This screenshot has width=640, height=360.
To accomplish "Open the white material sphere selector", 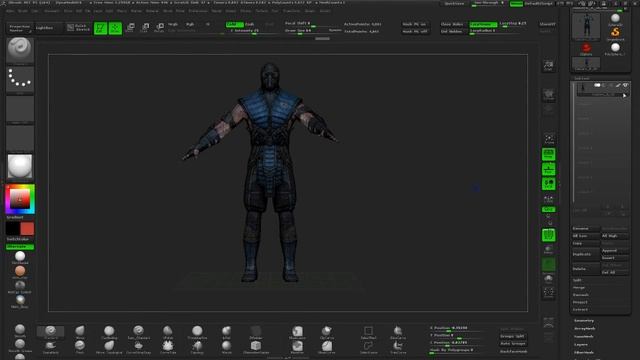I will (x=20, y=167).
